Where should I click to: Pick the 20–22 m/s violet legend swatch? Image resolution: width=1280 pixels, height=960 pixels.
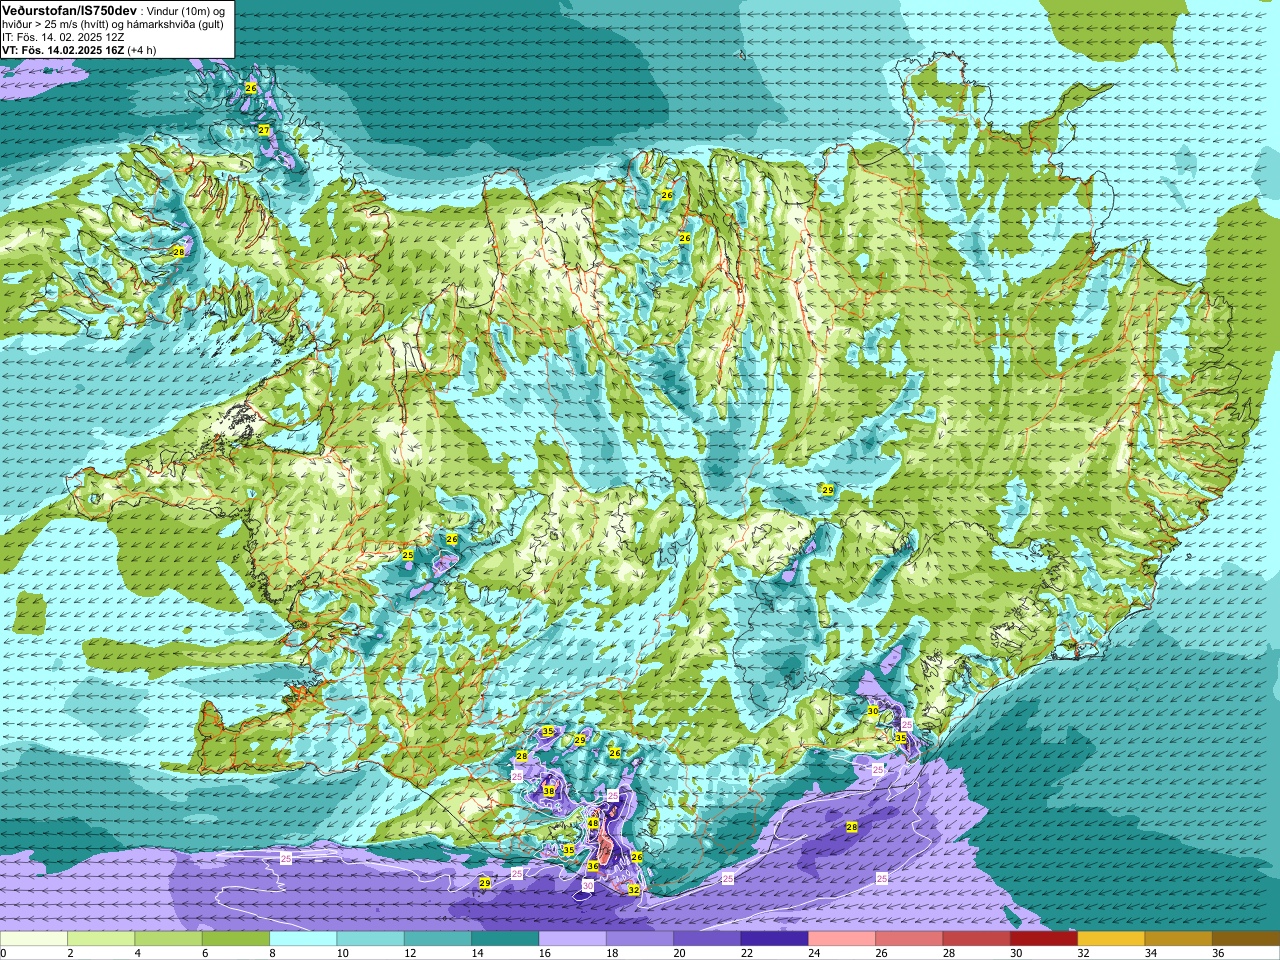[707, 939]
